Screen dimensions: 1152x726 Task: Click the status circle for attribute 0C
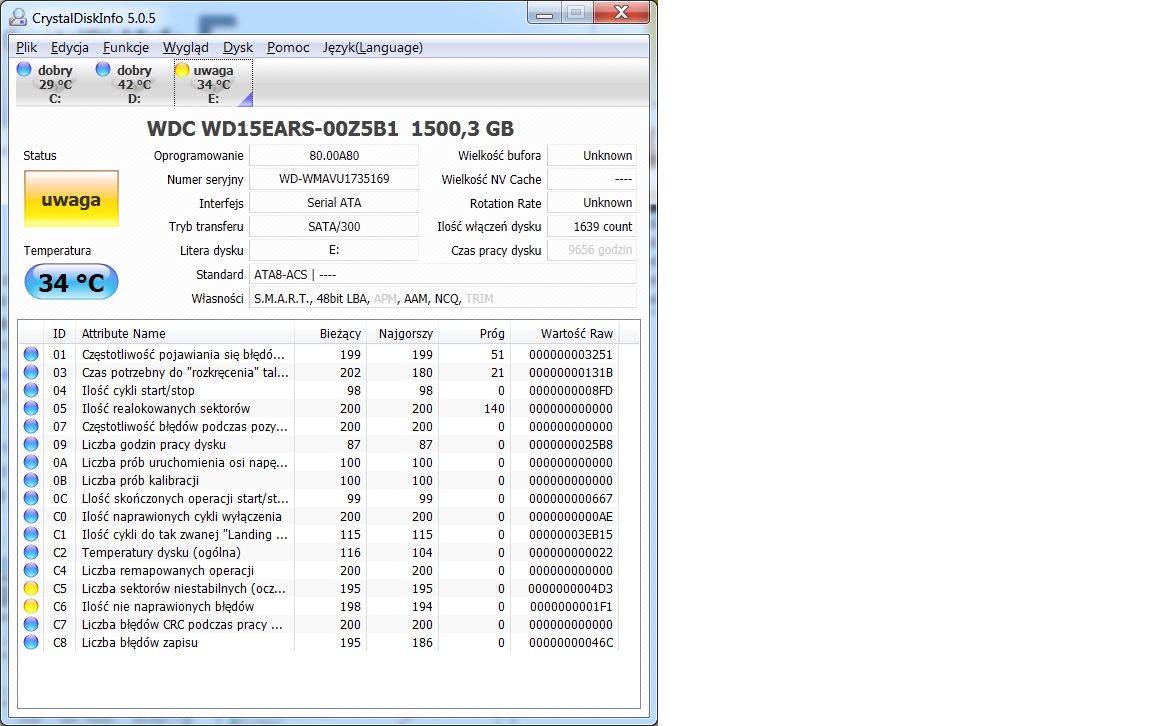pyautogui.click(x=31, y=498)
